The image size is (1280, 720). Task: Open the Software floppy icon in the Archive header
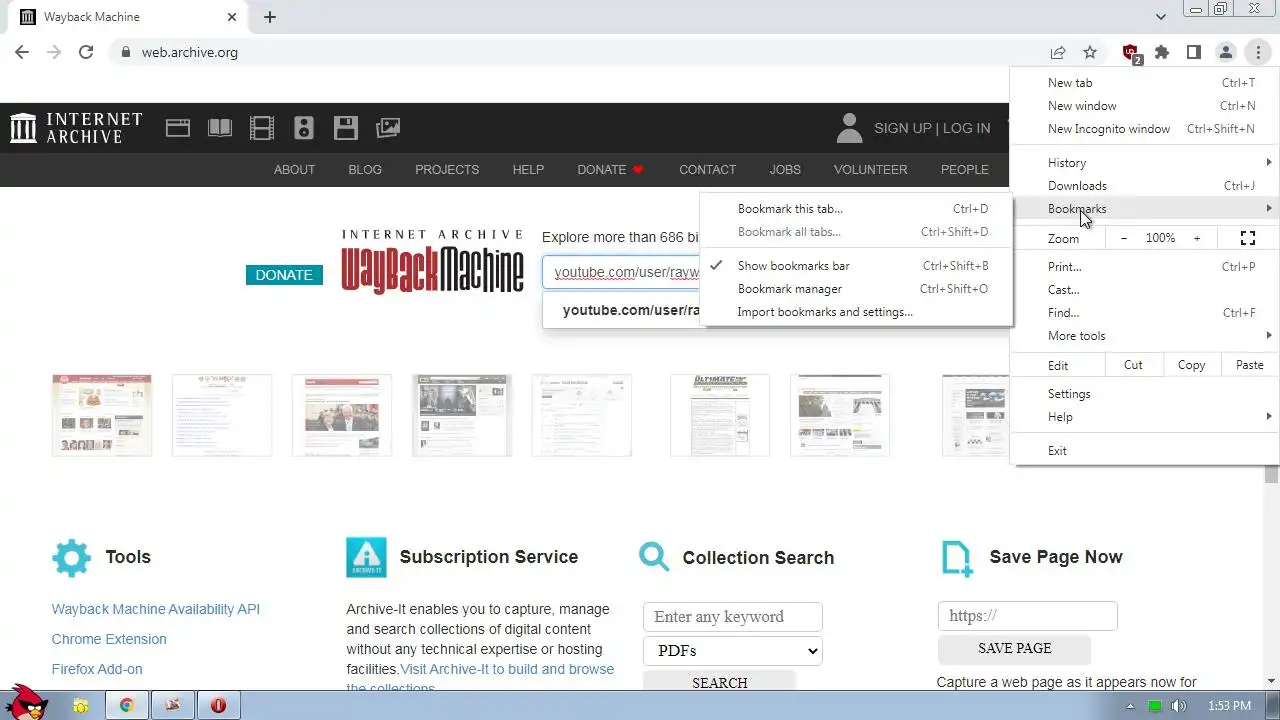pyautogui.click(x=346, y=128)
